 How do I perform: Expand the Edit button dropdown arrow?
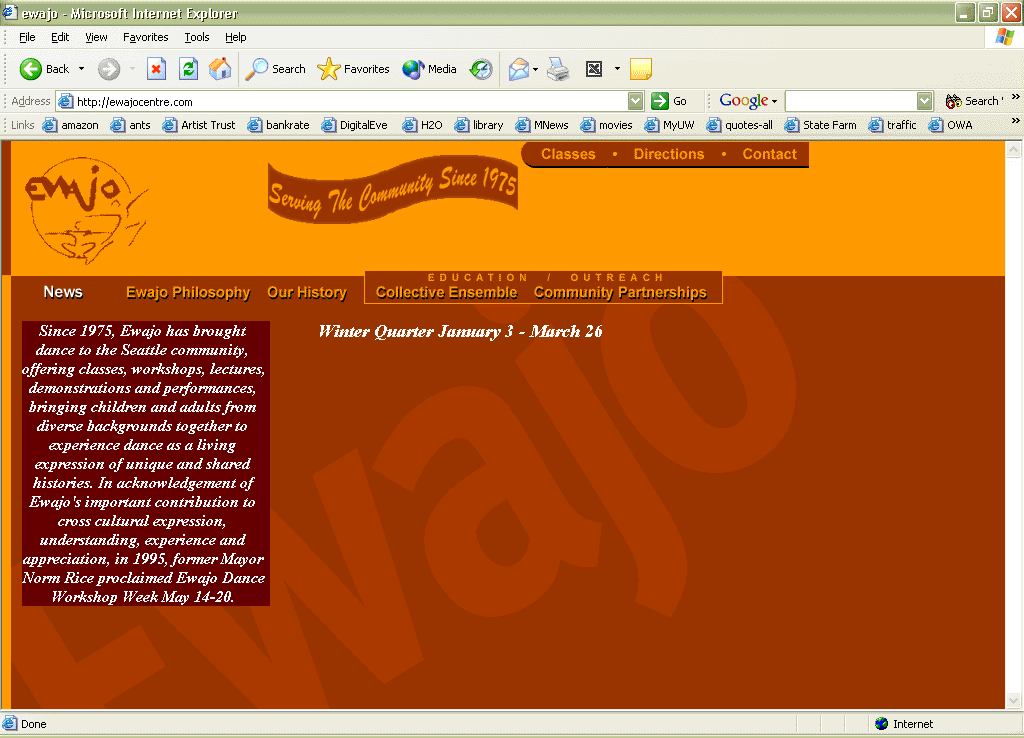click(616, 69)
